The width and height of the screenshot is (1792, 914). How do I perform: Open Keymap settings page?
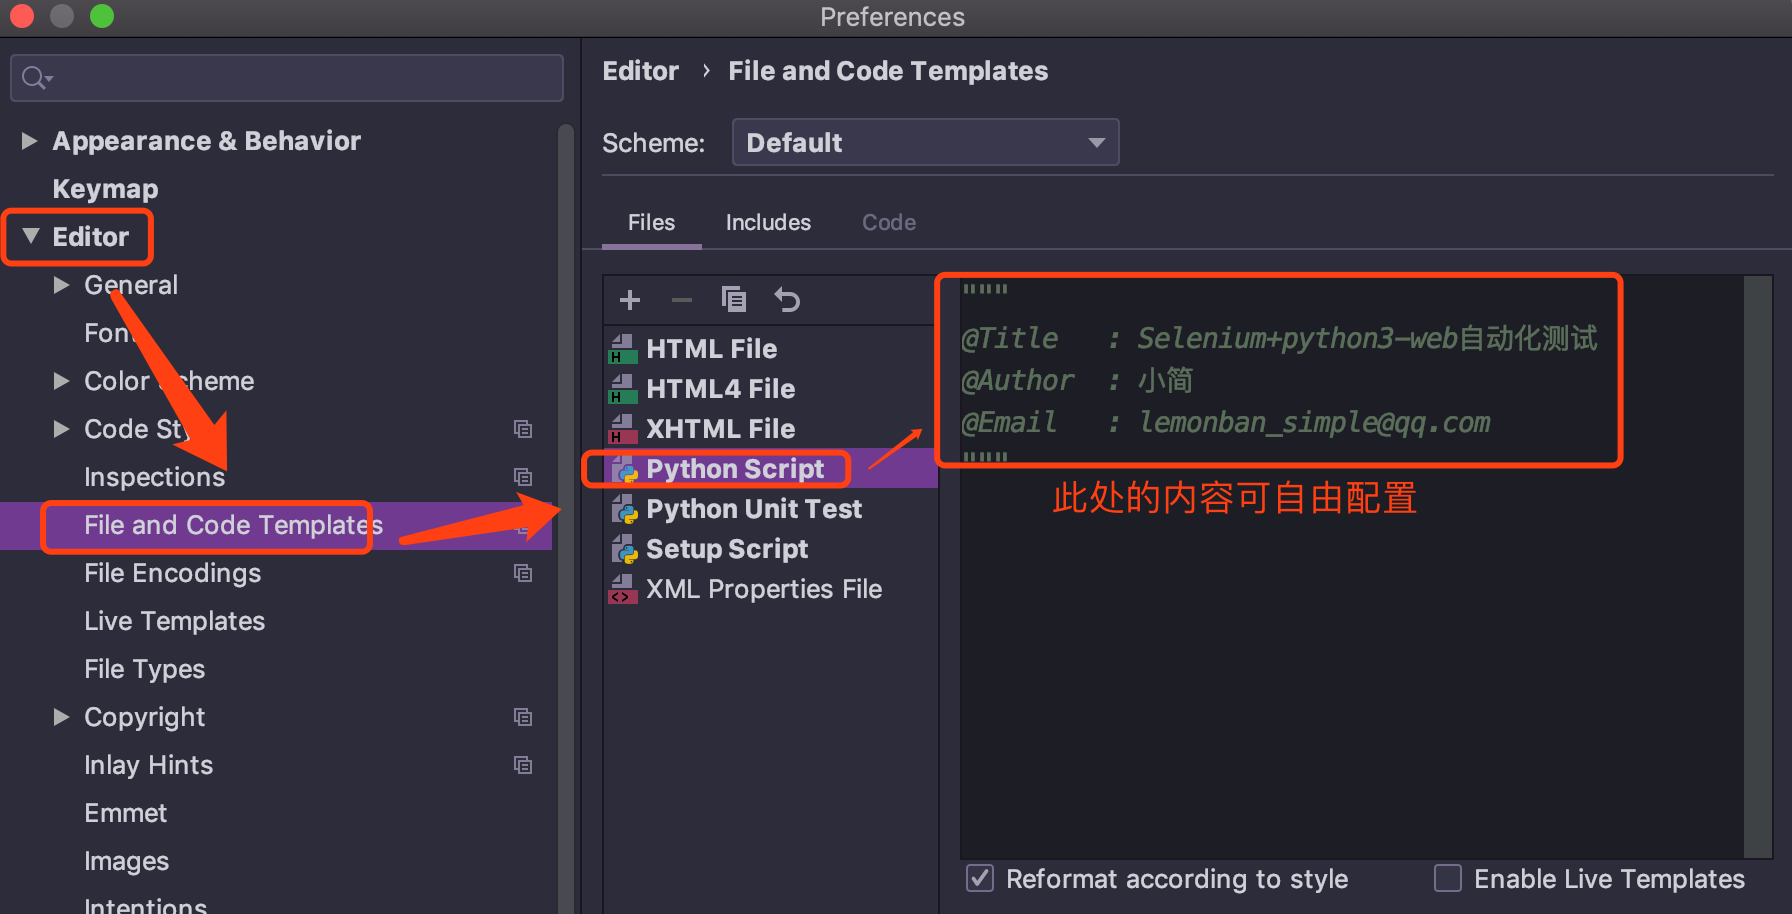(x=105, y=189)
